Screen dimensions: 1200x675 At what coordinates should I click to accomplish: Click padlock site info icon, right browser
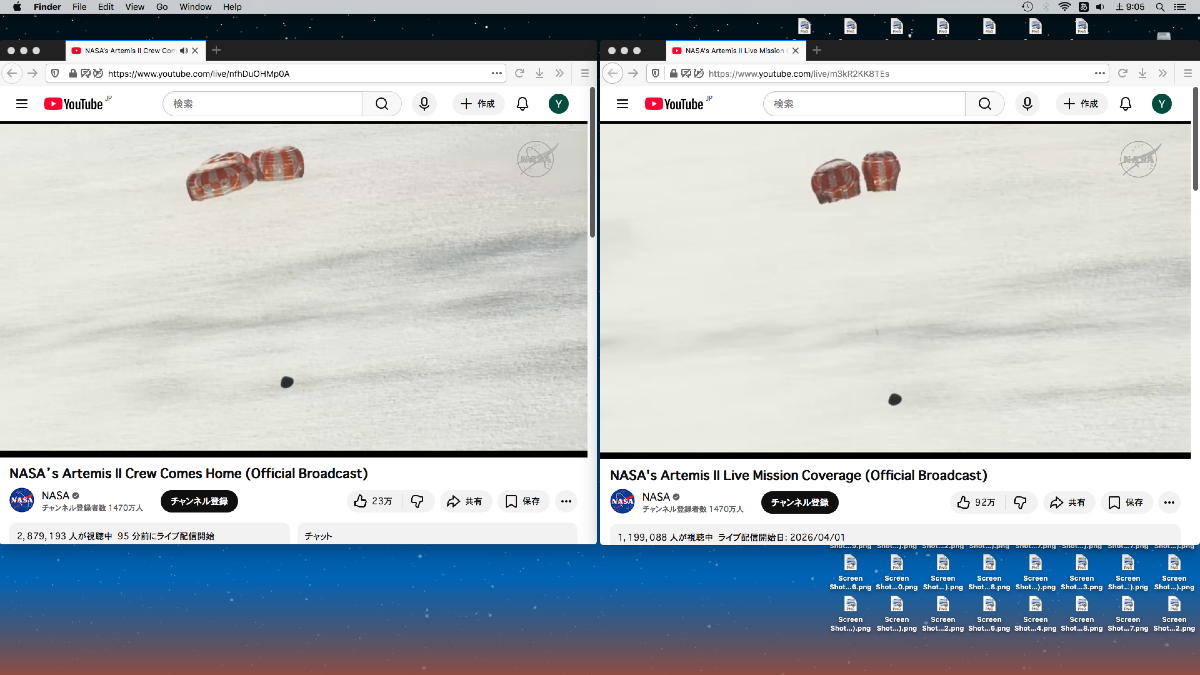click(673, 73)
